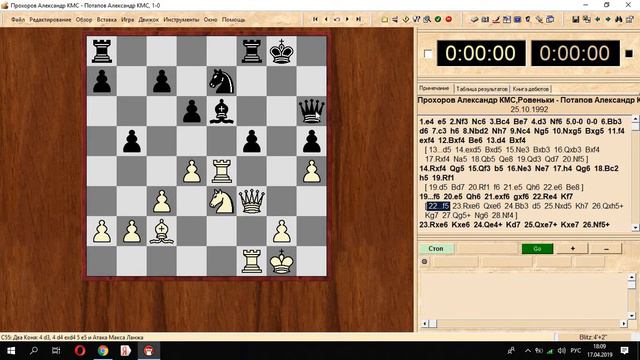Click the knight head engine icon
Viewport: 640px width, 360px height.
pyautogui.click(x=528, y=19)
